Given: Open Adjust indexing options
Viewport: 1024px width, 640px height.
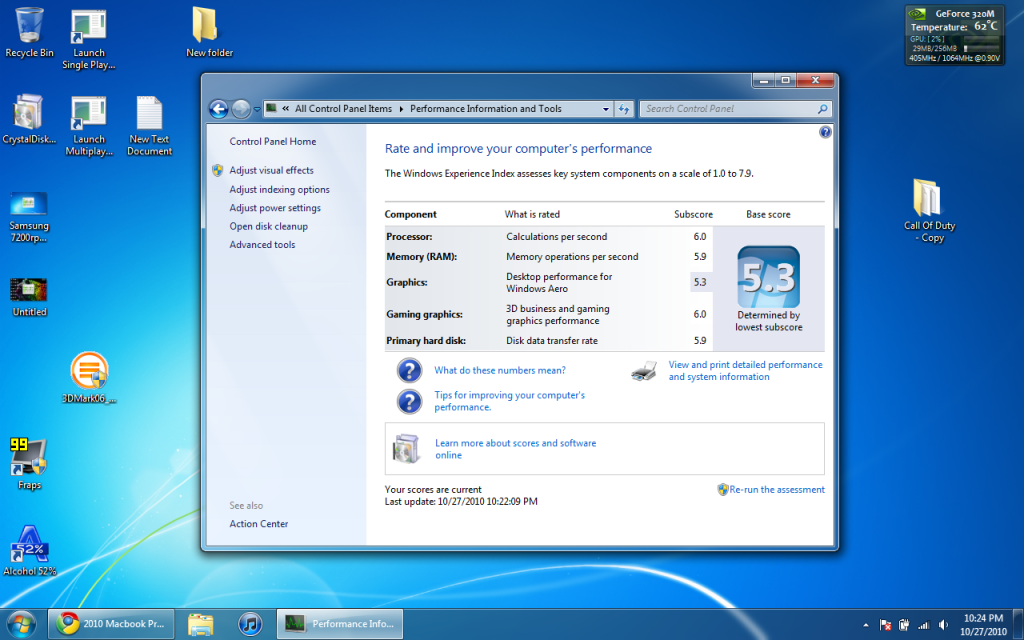Looking at the screenshot, I should (x=280, y=189).
